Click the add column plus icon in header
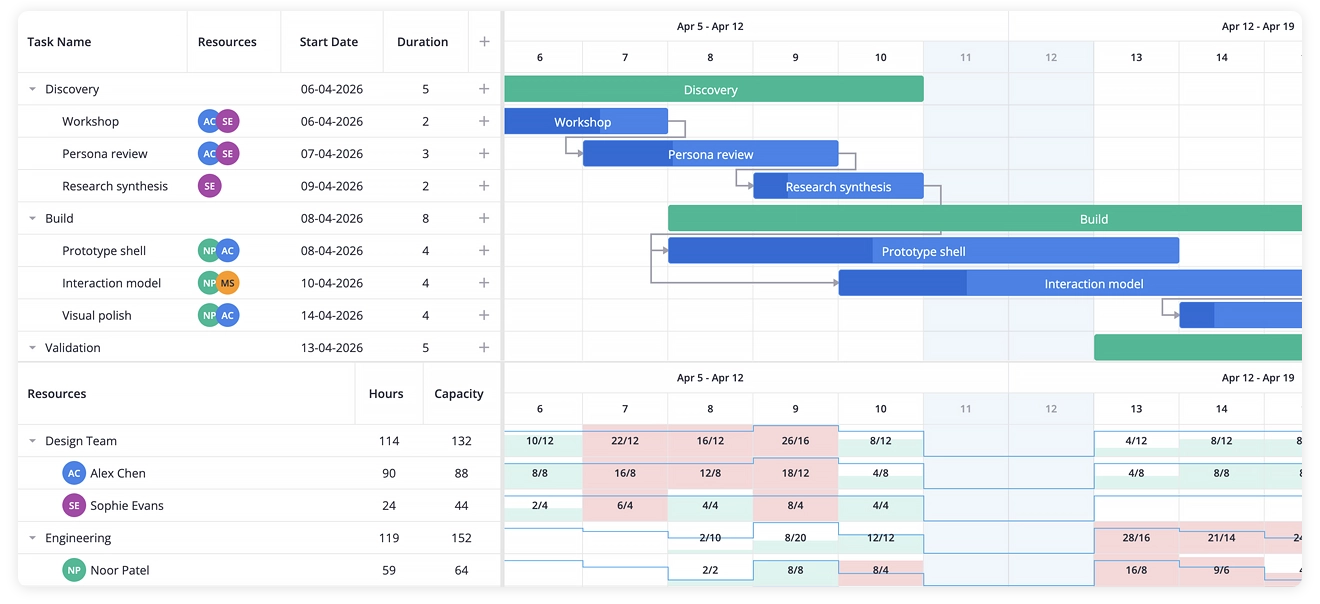1320x604 pixels. click(484, 42)
